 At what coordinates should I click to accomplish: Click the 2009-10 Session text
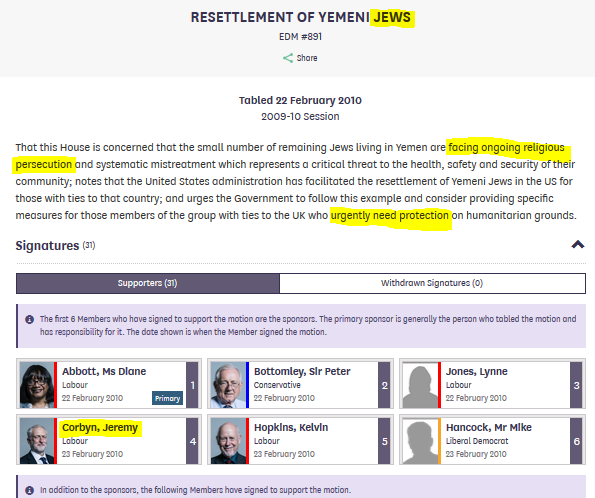coord(300,117)
